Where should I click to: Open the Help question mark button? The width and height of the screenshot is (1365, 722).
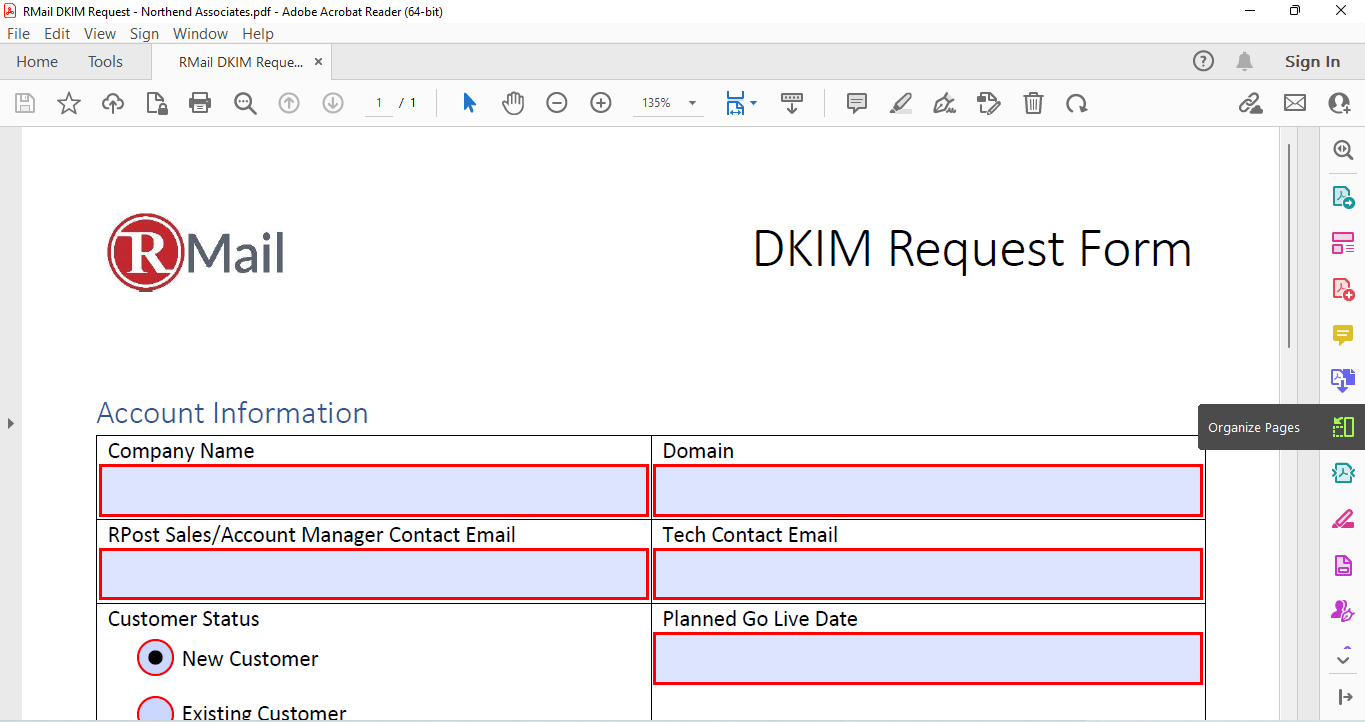(x=1203, y=61)
